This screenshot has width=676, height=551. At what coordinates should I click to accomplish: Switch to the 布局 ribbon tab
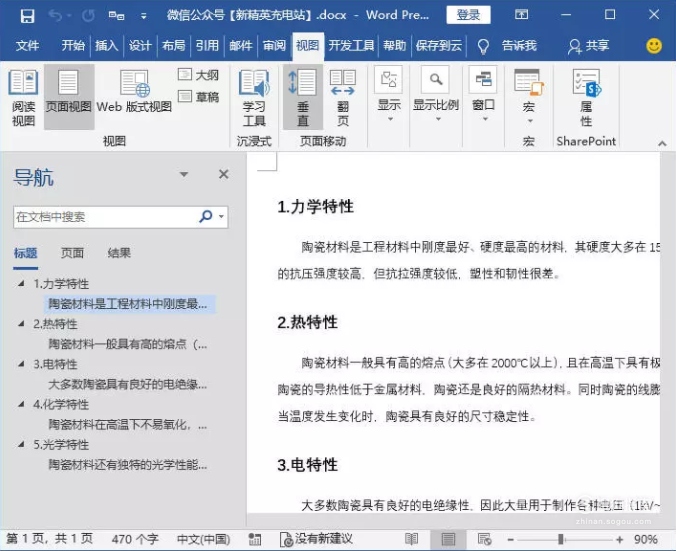point(174,45)
